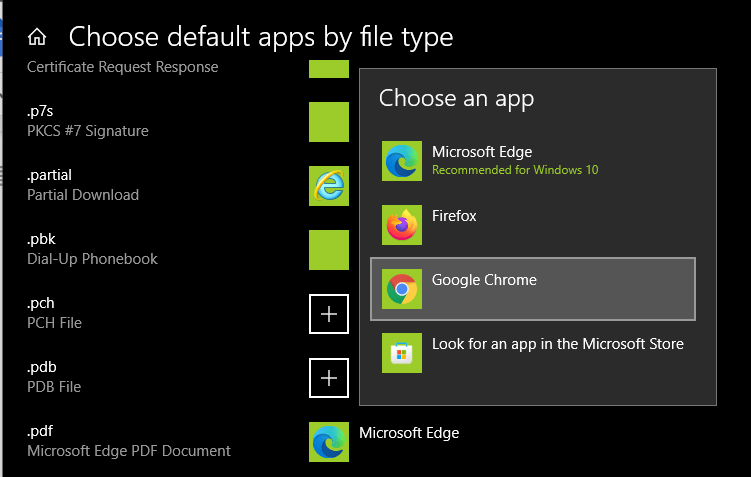The image size is (751, 477).
Task: Select Microsoft Edge label in chooser
Action: tap(482, 152)
